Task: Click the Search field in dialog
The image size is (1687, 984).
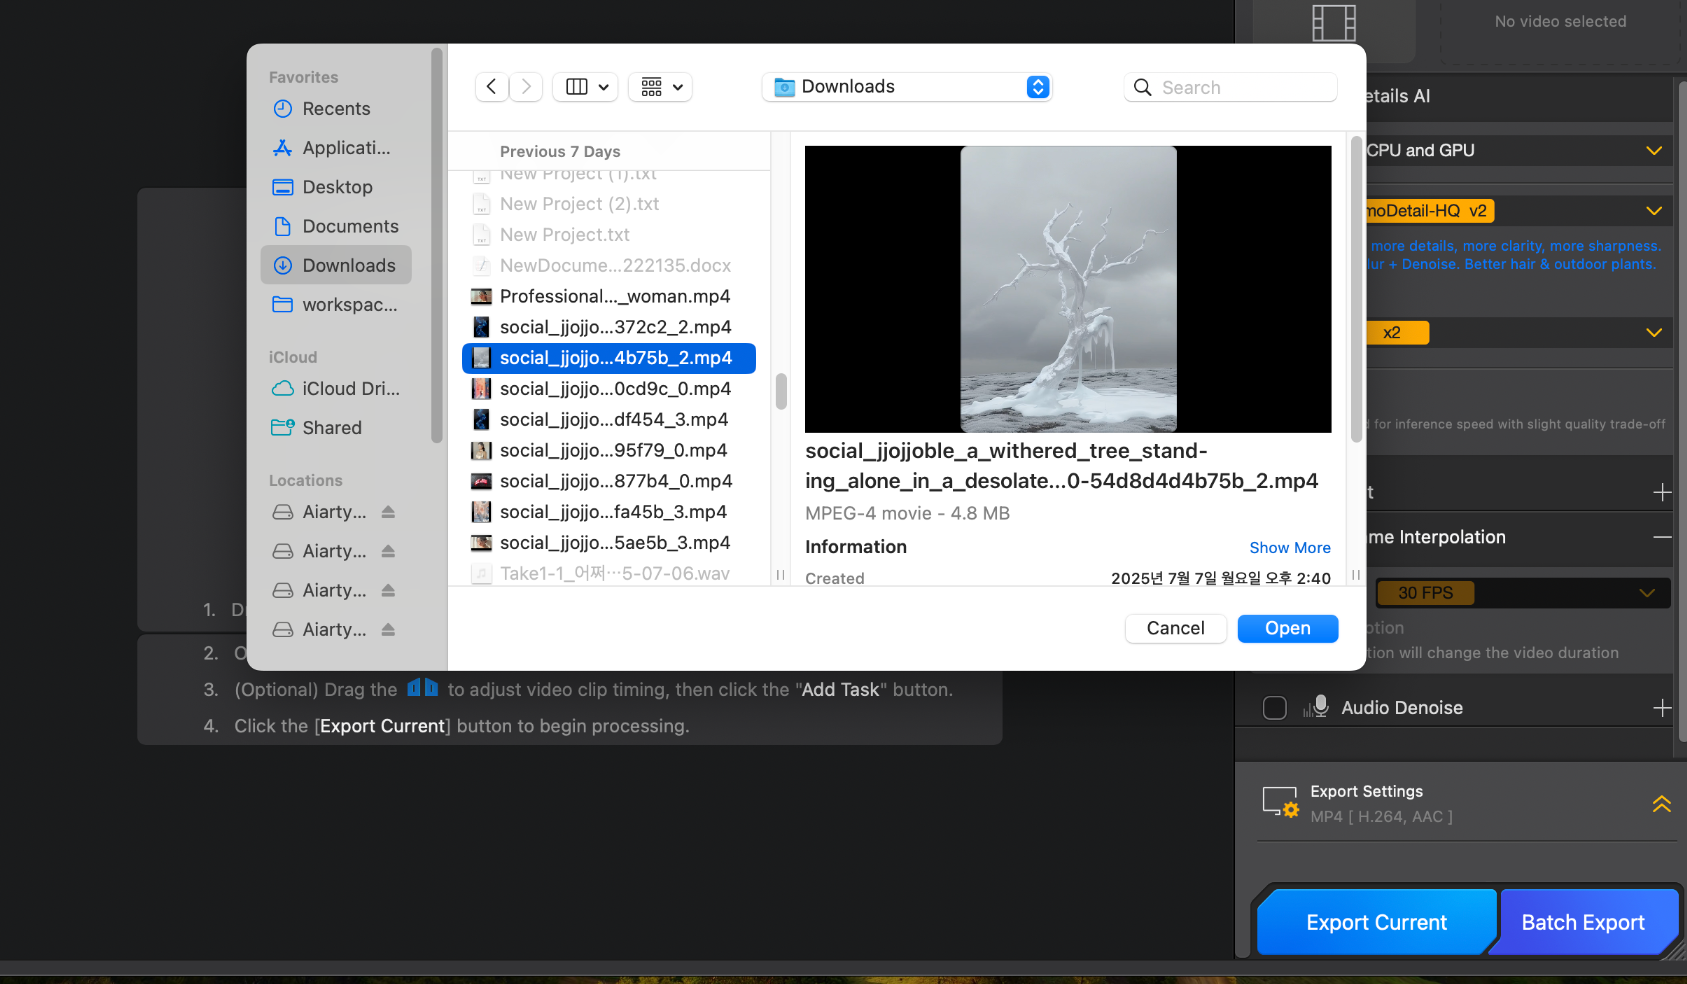Action: (1230, 87)
